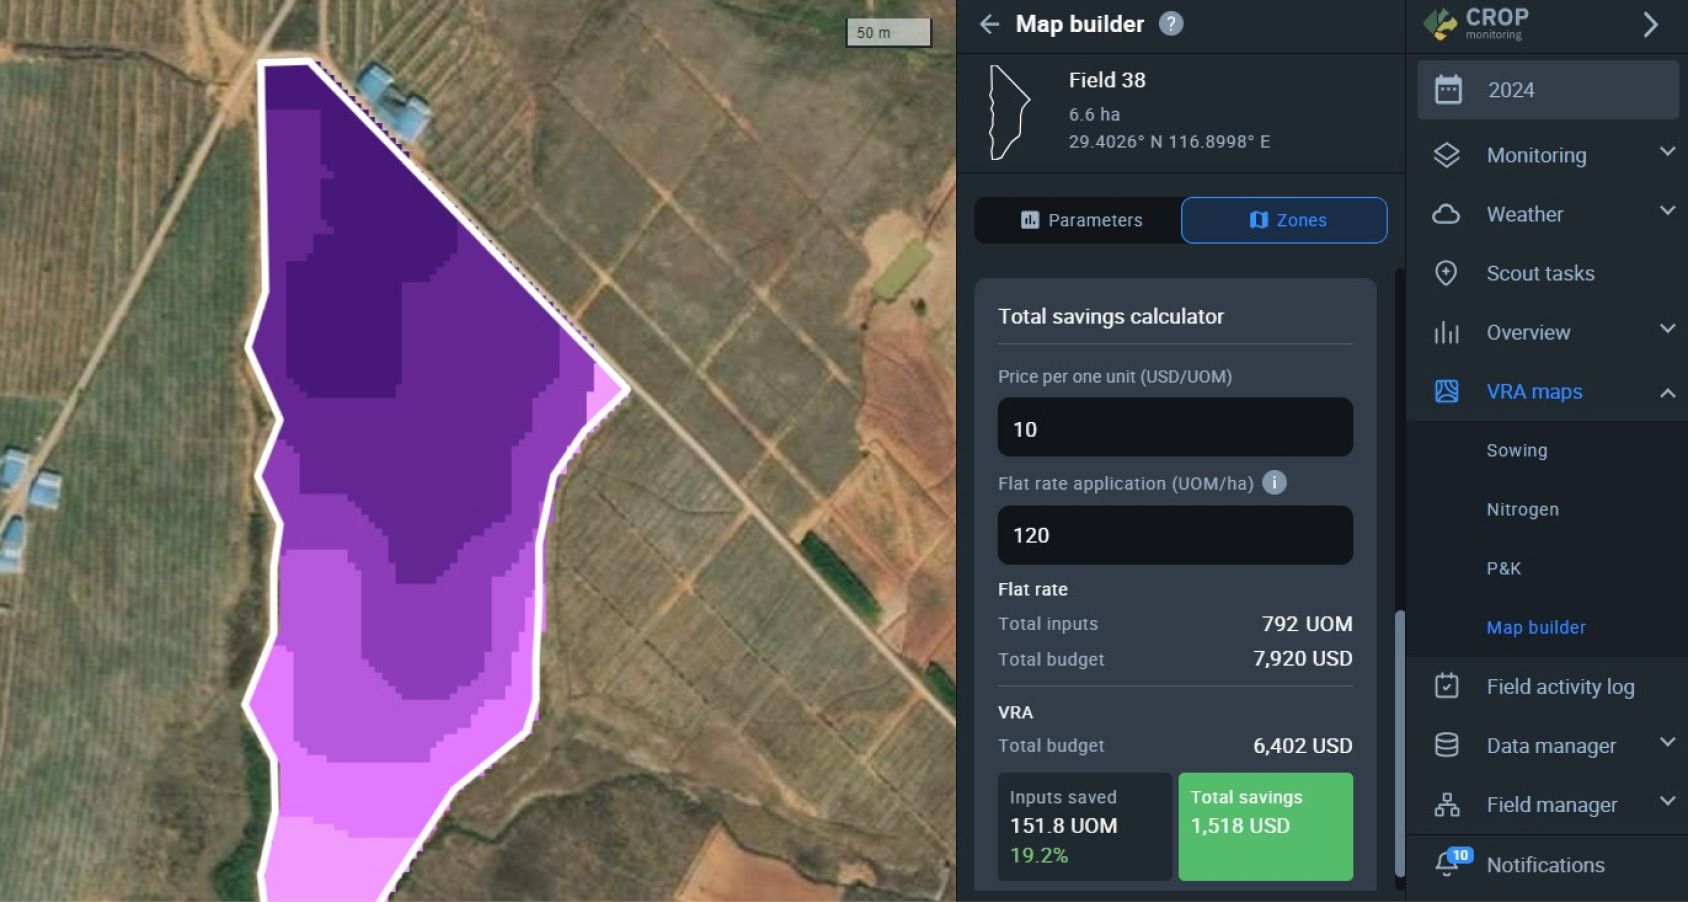Click the Crop Monitoring logo

click(1478, 23)
